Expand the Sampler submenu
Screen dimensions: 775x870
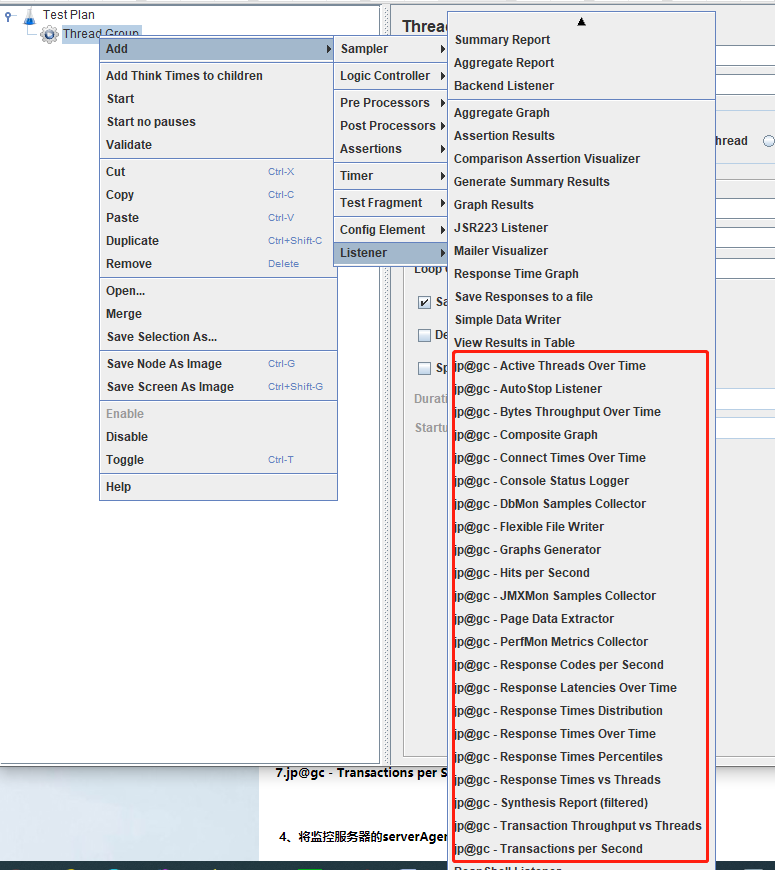[391, 49]
